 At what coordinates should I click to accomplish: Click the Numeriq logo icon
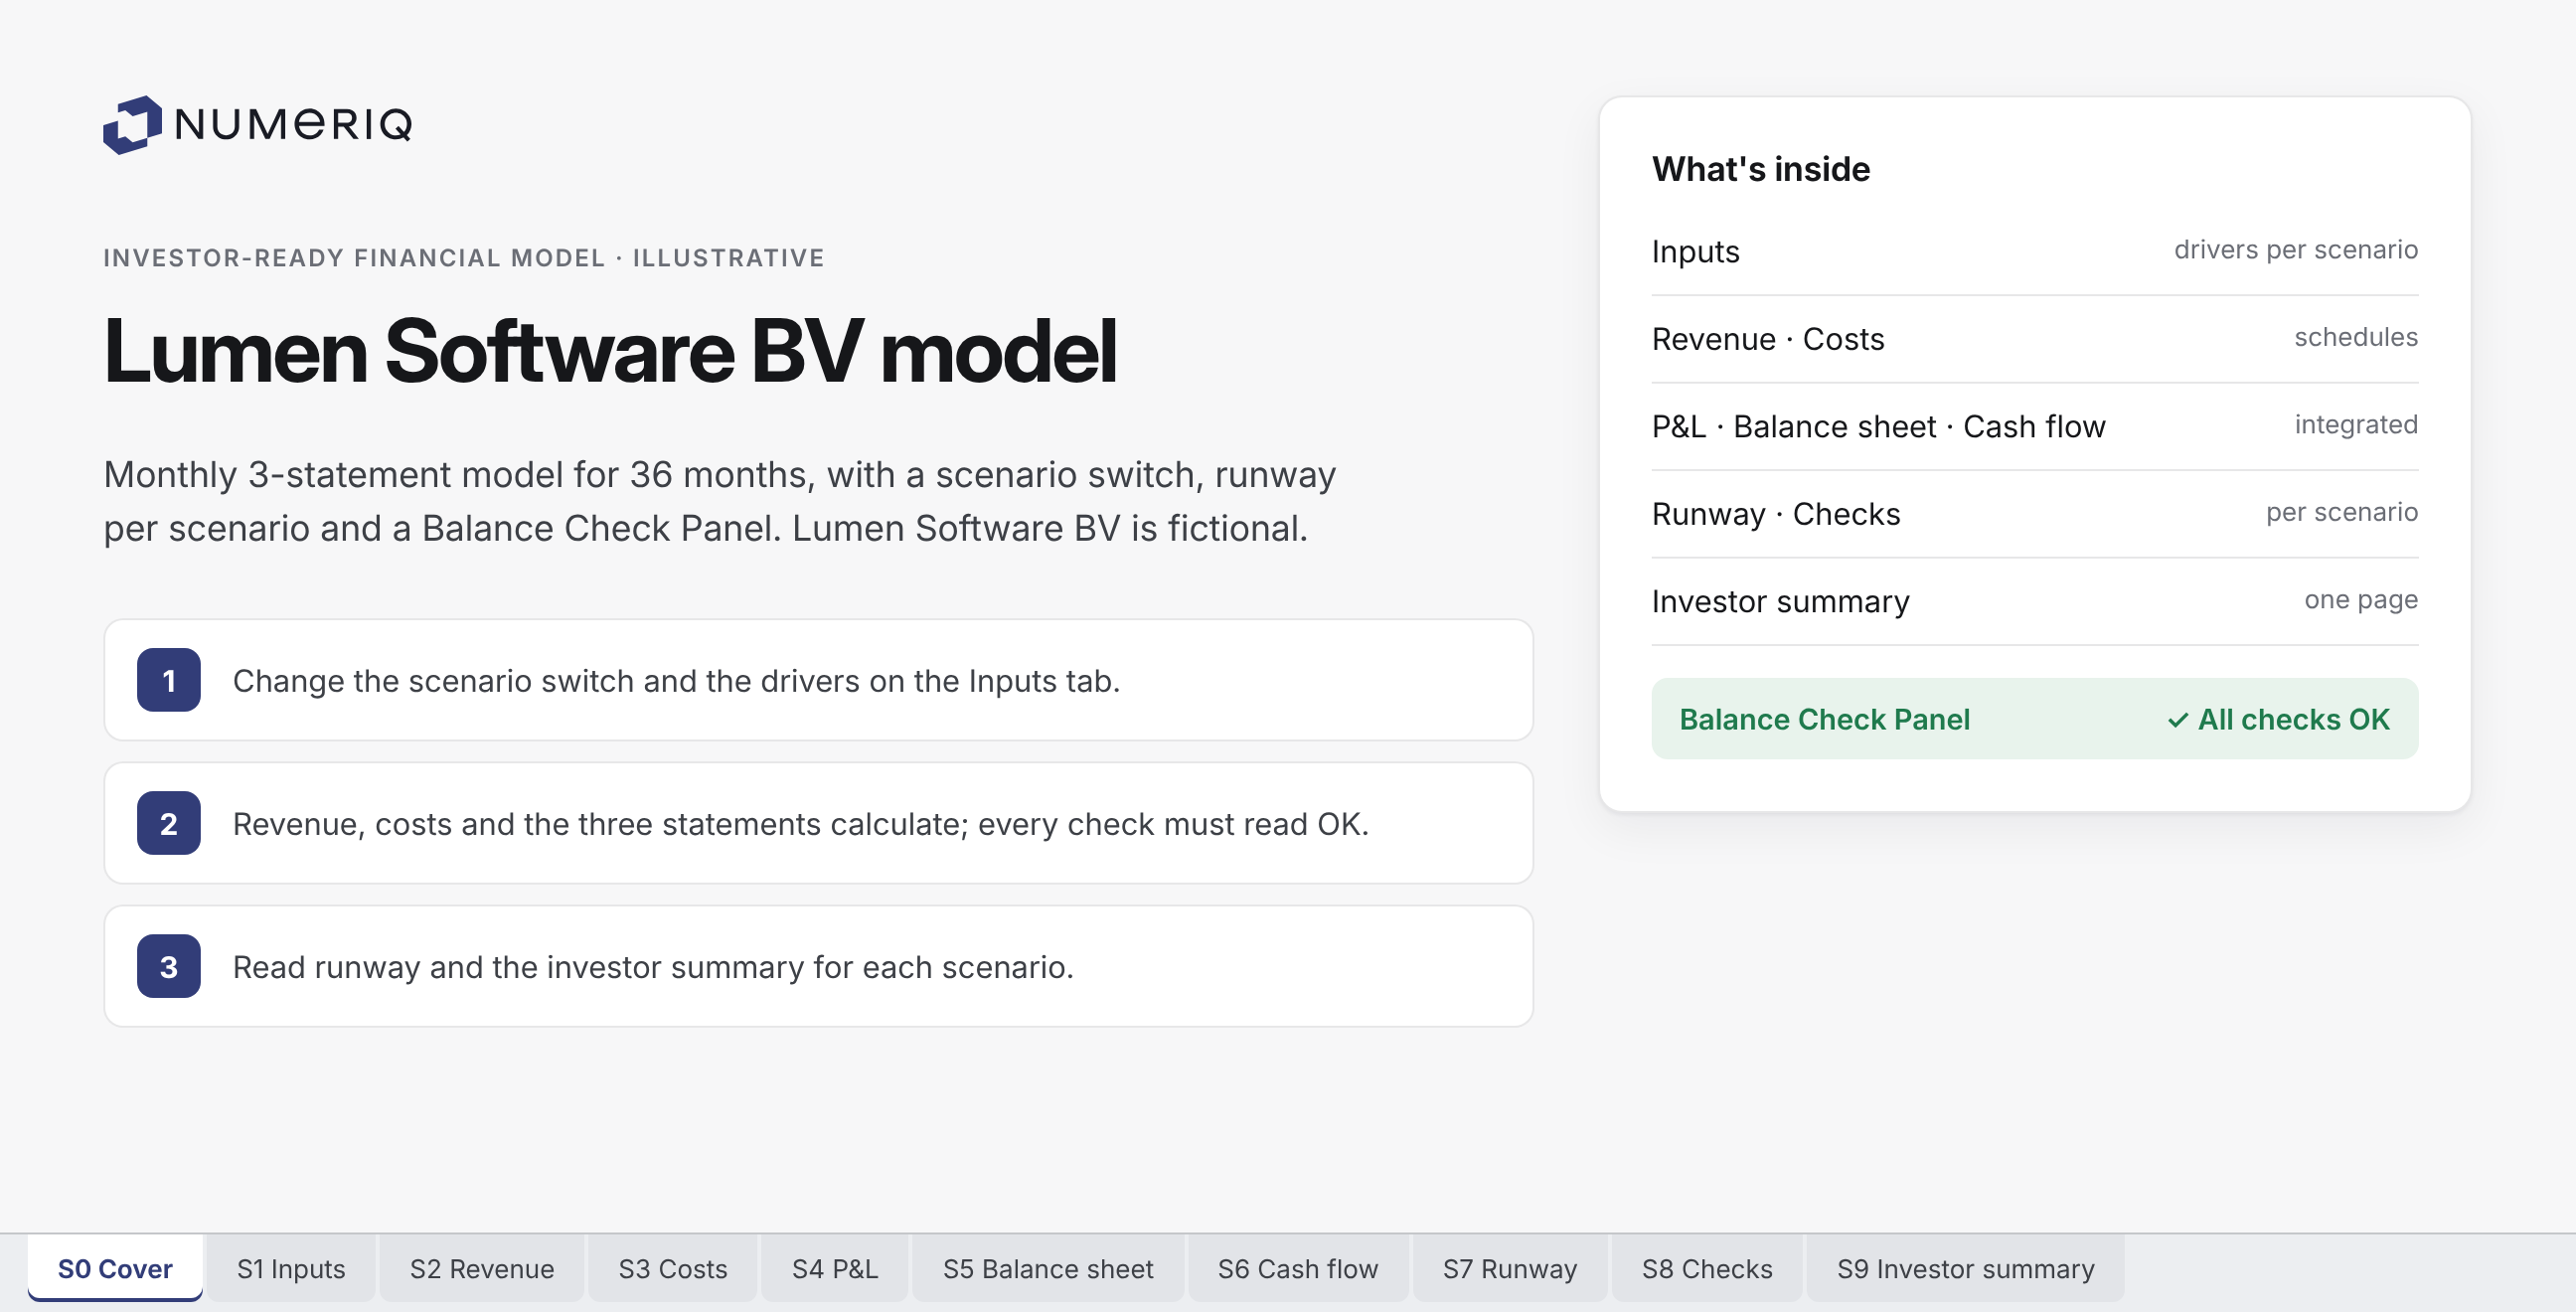point(132,125)
